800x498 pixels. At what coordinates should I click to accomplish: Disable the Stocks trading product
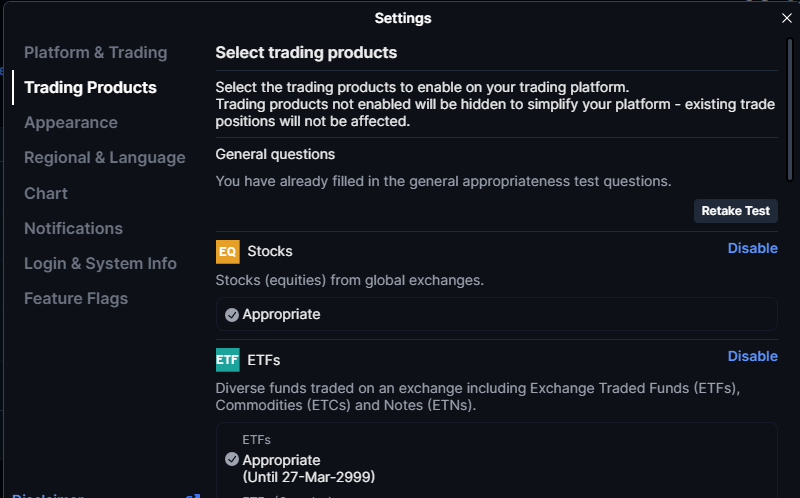coord(752,248)
